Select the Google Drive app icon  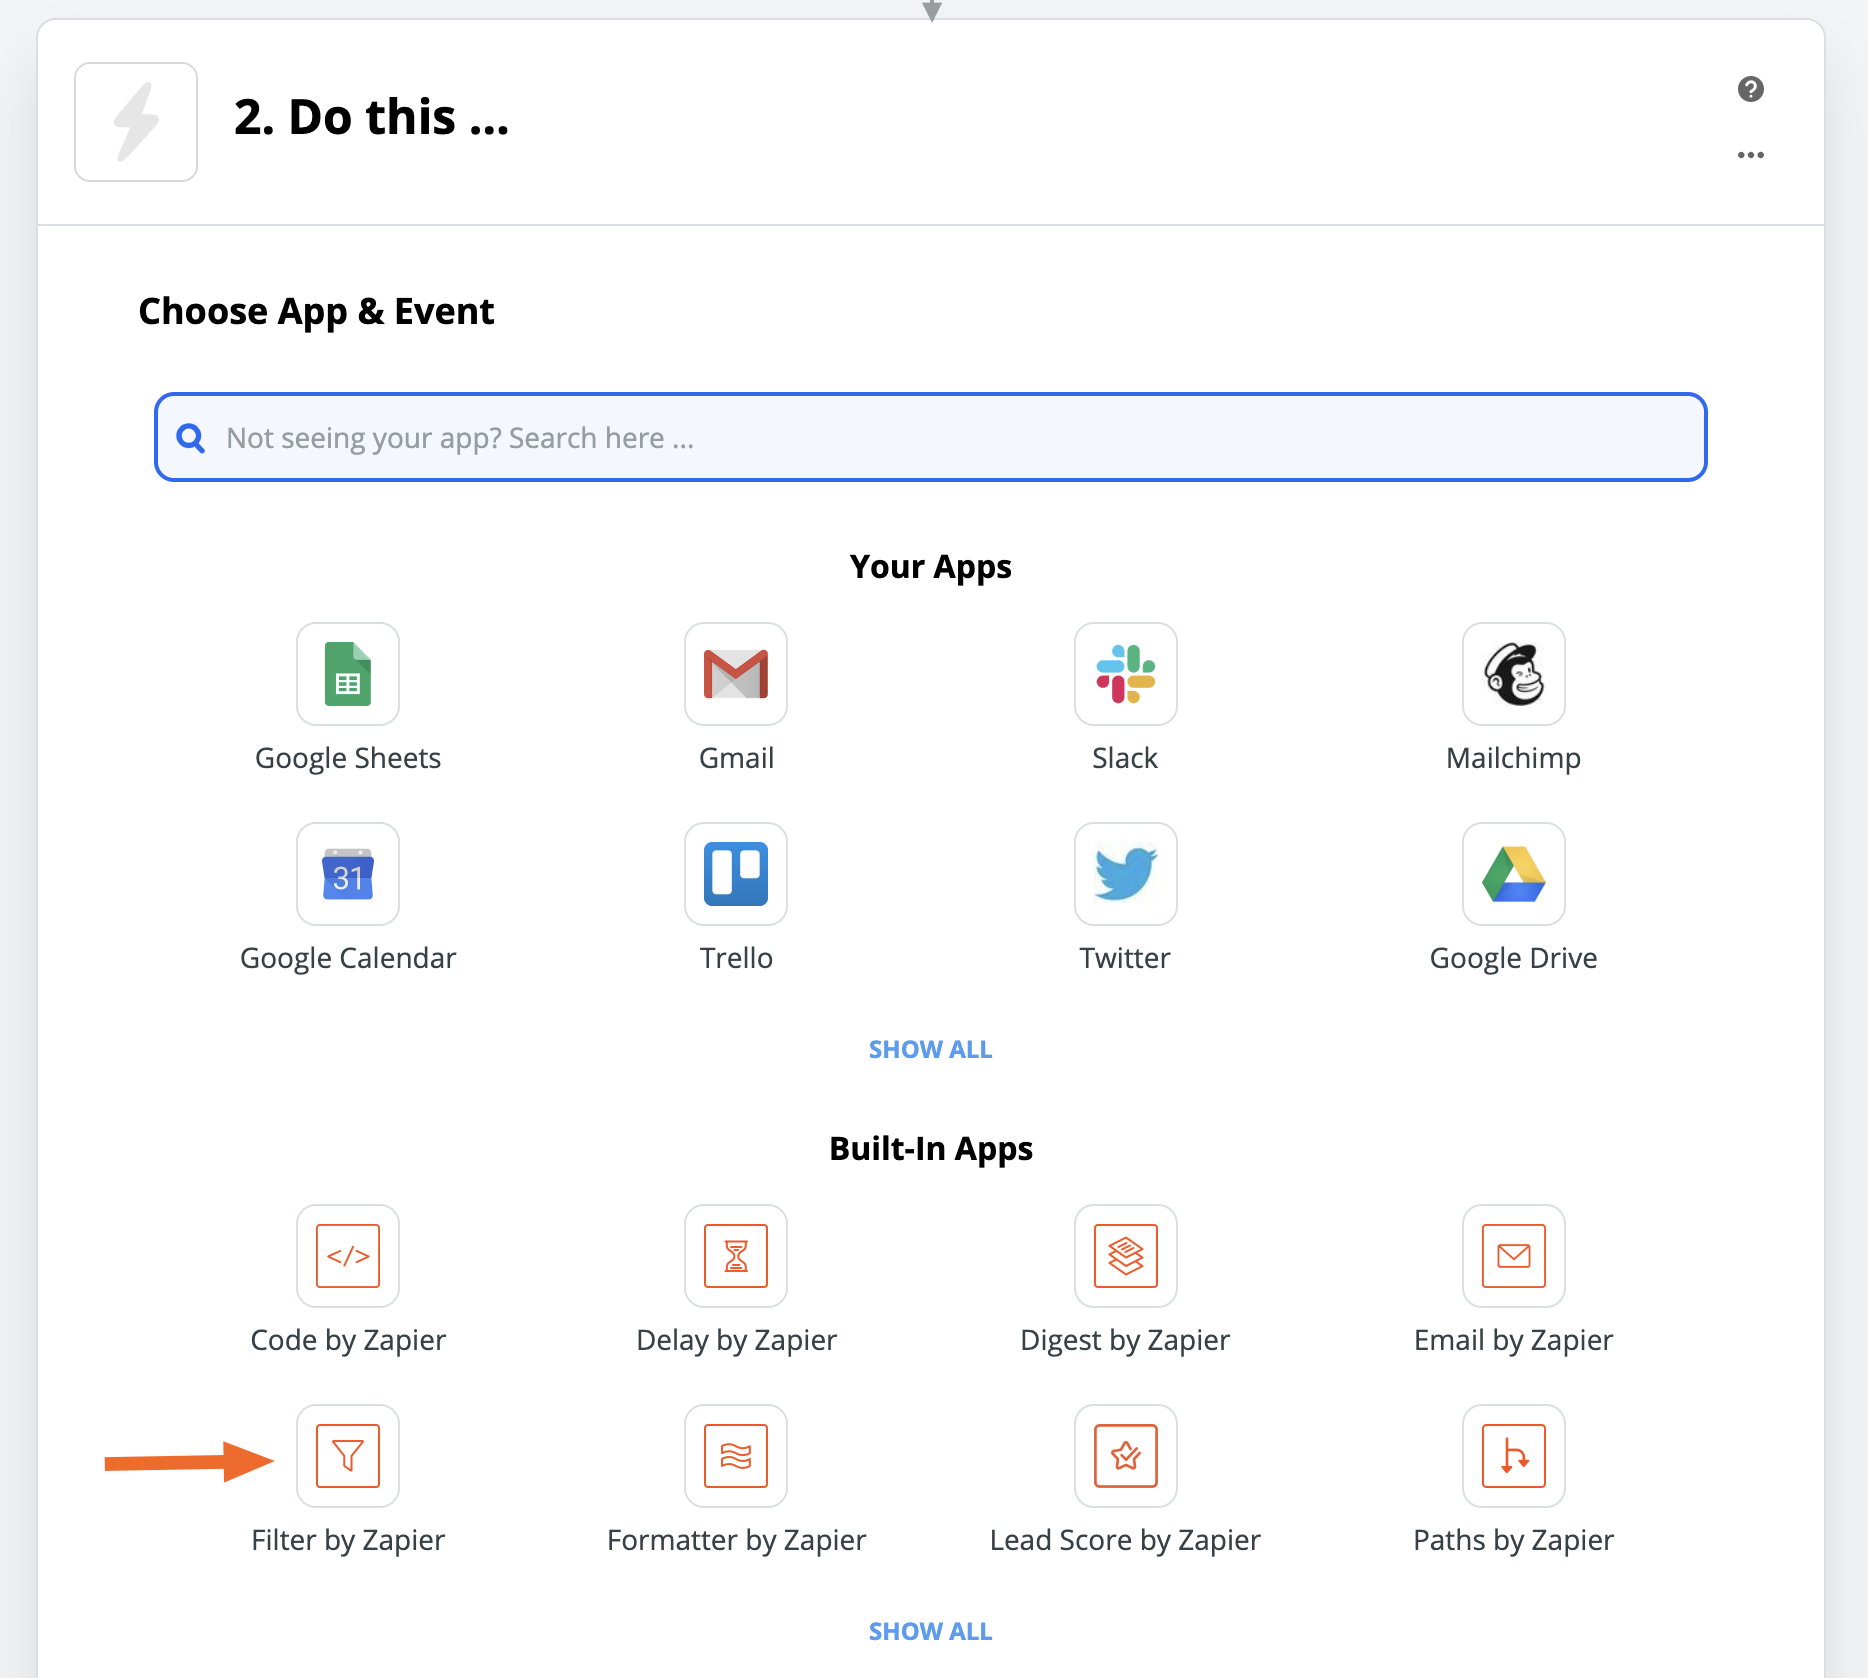tap(1513, 874)
